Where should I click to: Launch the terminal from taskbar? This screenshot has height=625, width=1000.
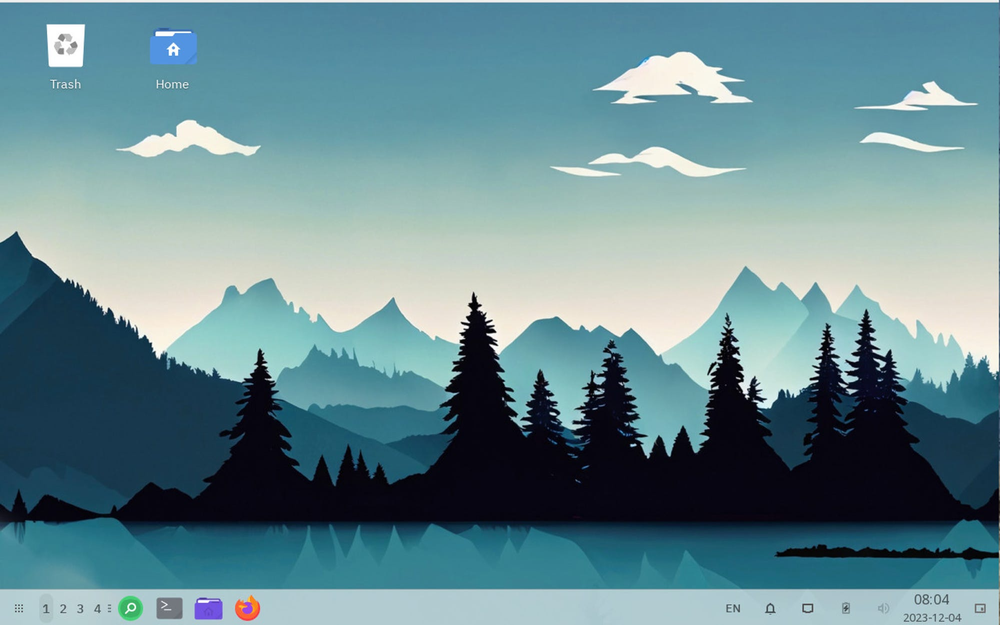[170, 608]
